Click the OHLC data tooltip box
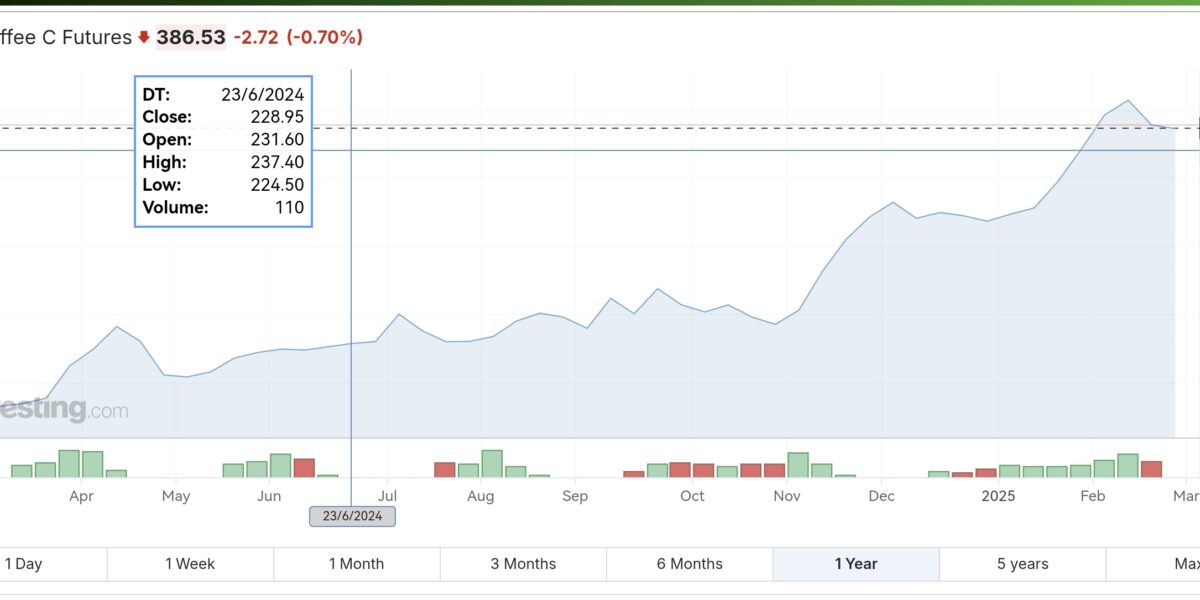 pos(223,151)
